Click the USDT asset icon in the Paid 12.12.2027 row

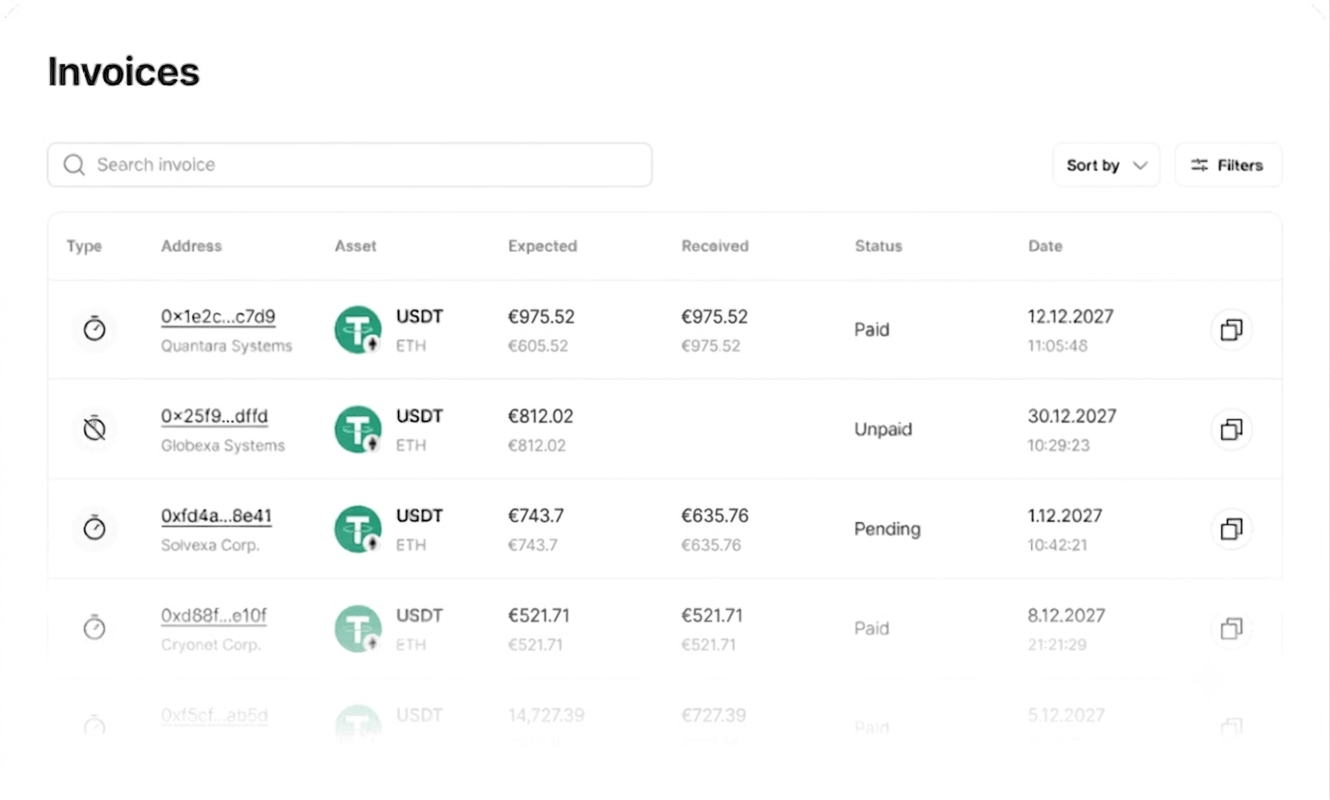(x=358, y=330)
